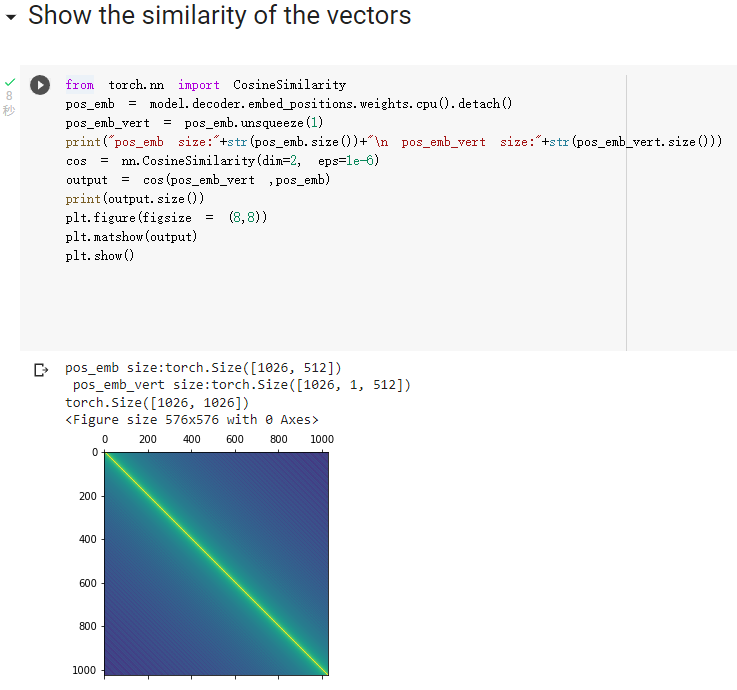The height and width of the screenshot is (690, 737).
Task: Click the execution time label under the checkmark
Action: (9, 103)
